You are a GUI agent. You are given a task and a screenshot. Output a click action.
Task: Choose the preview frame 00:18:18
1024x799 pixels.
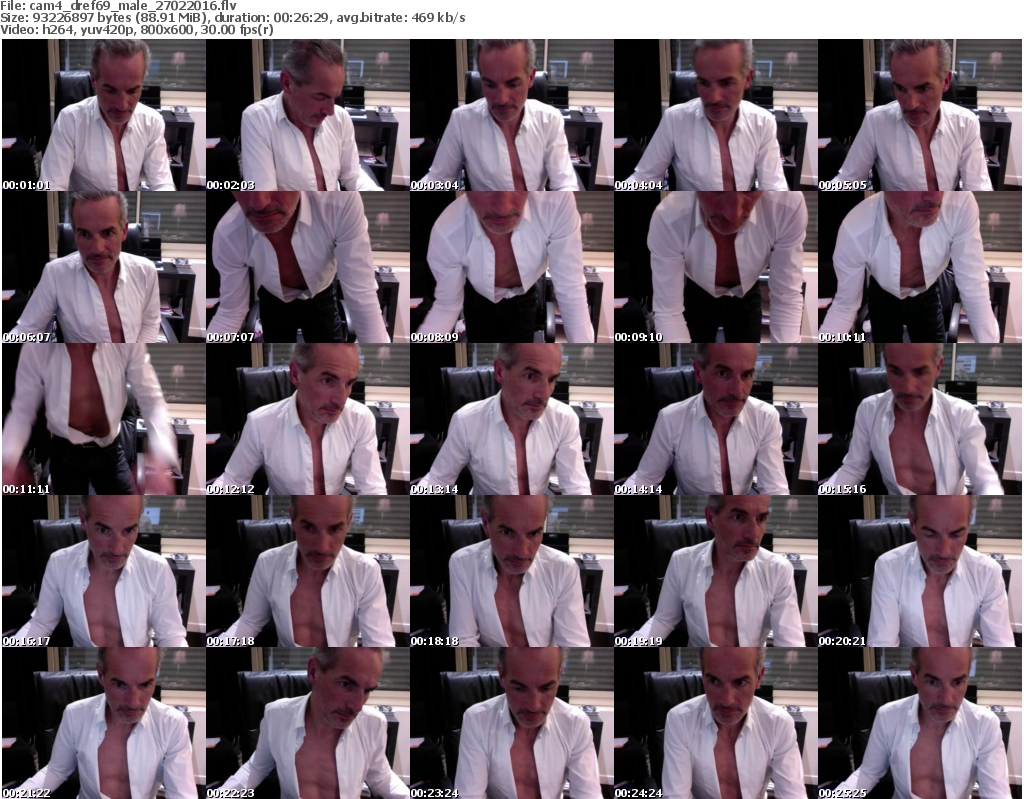tap(512, 572)
